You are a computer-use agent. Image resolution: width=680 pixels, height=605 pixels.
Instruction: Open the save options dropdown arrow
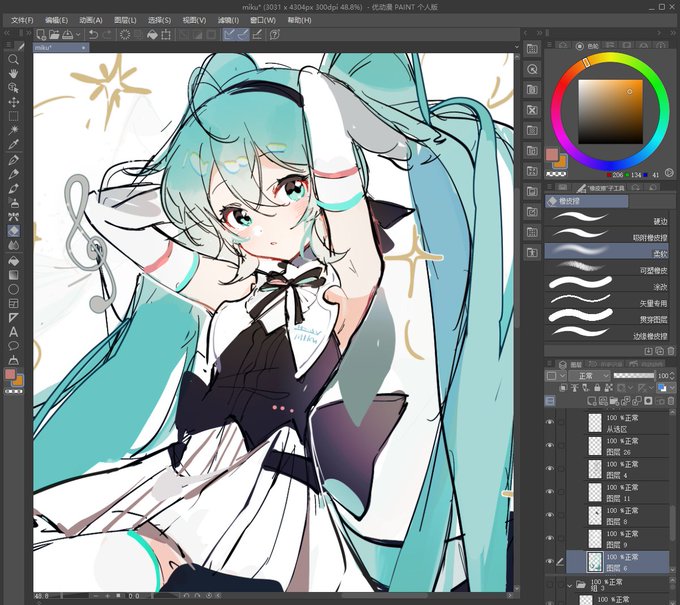[x=78, y=35]
